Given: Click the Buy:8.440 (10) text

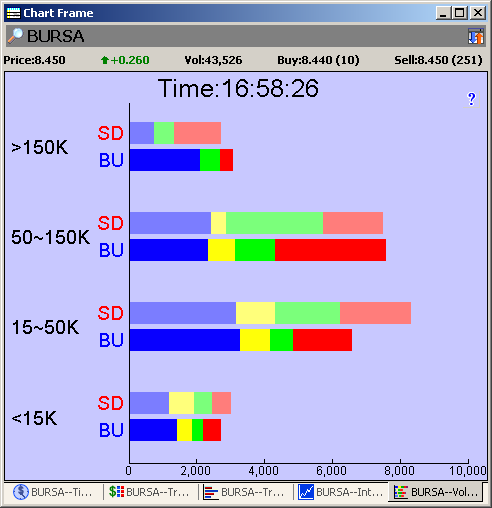Looking at the screenshot, I should pyautogui.click(x=318, y=60).
